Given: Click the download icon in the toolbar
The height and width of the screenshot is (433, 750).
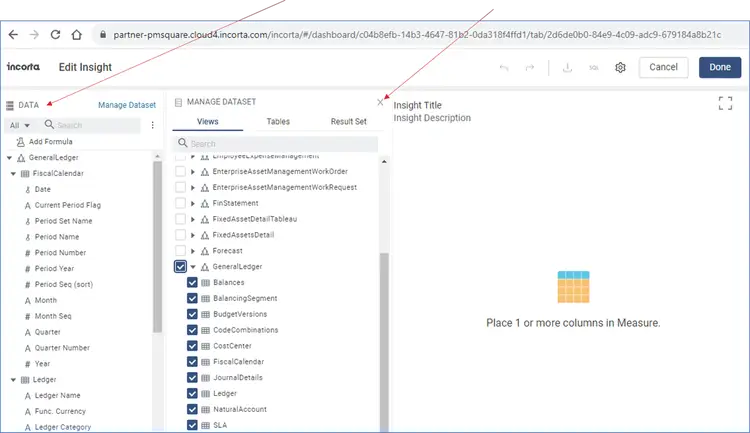Looking at the screenshot, I should tap(567, 67).
